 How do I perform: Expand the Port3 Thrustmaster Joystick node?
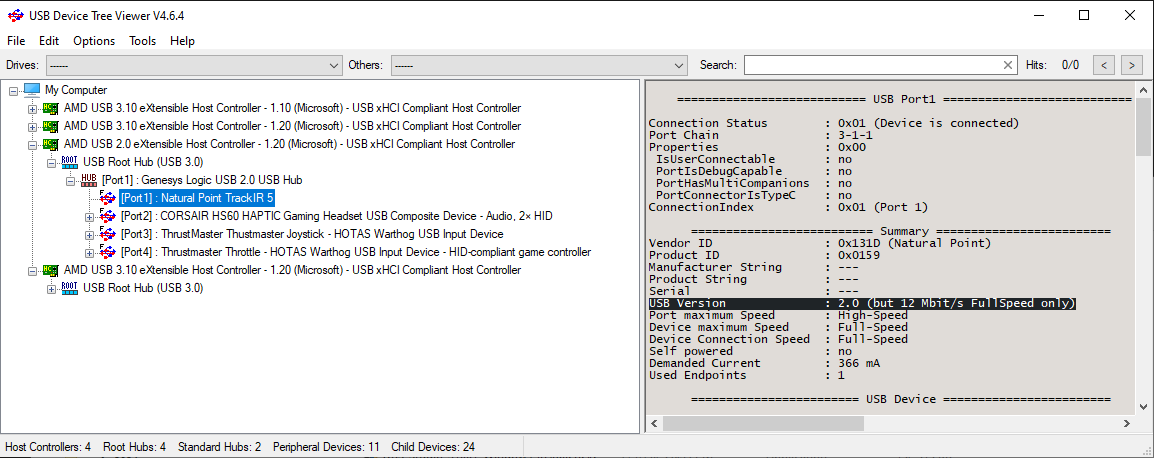tap(89, 235)
